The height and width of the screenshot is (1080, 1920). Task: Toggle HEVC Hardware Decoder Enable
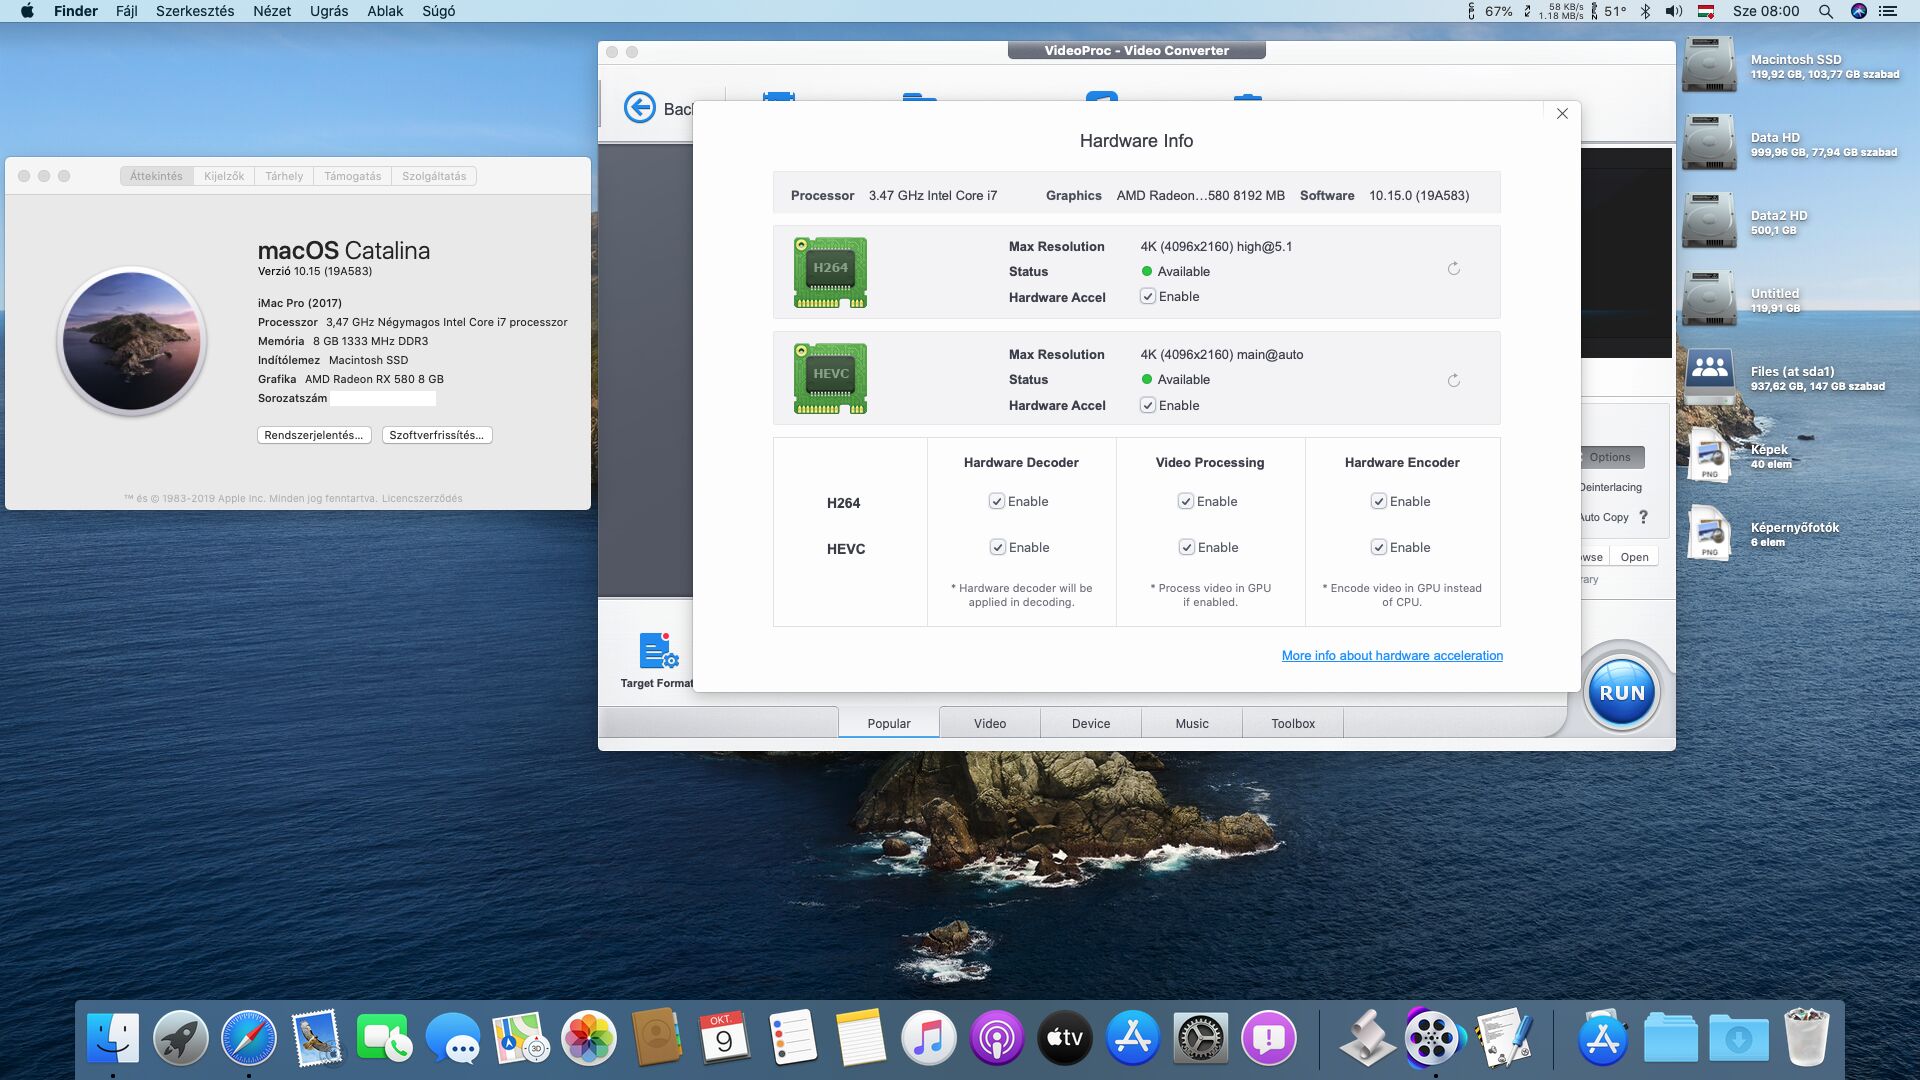tap(997, 547)
